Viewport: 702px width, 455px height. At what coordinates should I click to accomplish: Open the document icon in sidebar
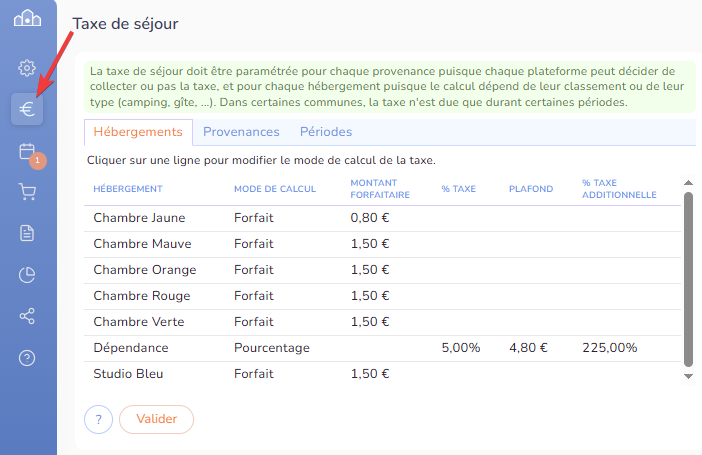(27, 233)
